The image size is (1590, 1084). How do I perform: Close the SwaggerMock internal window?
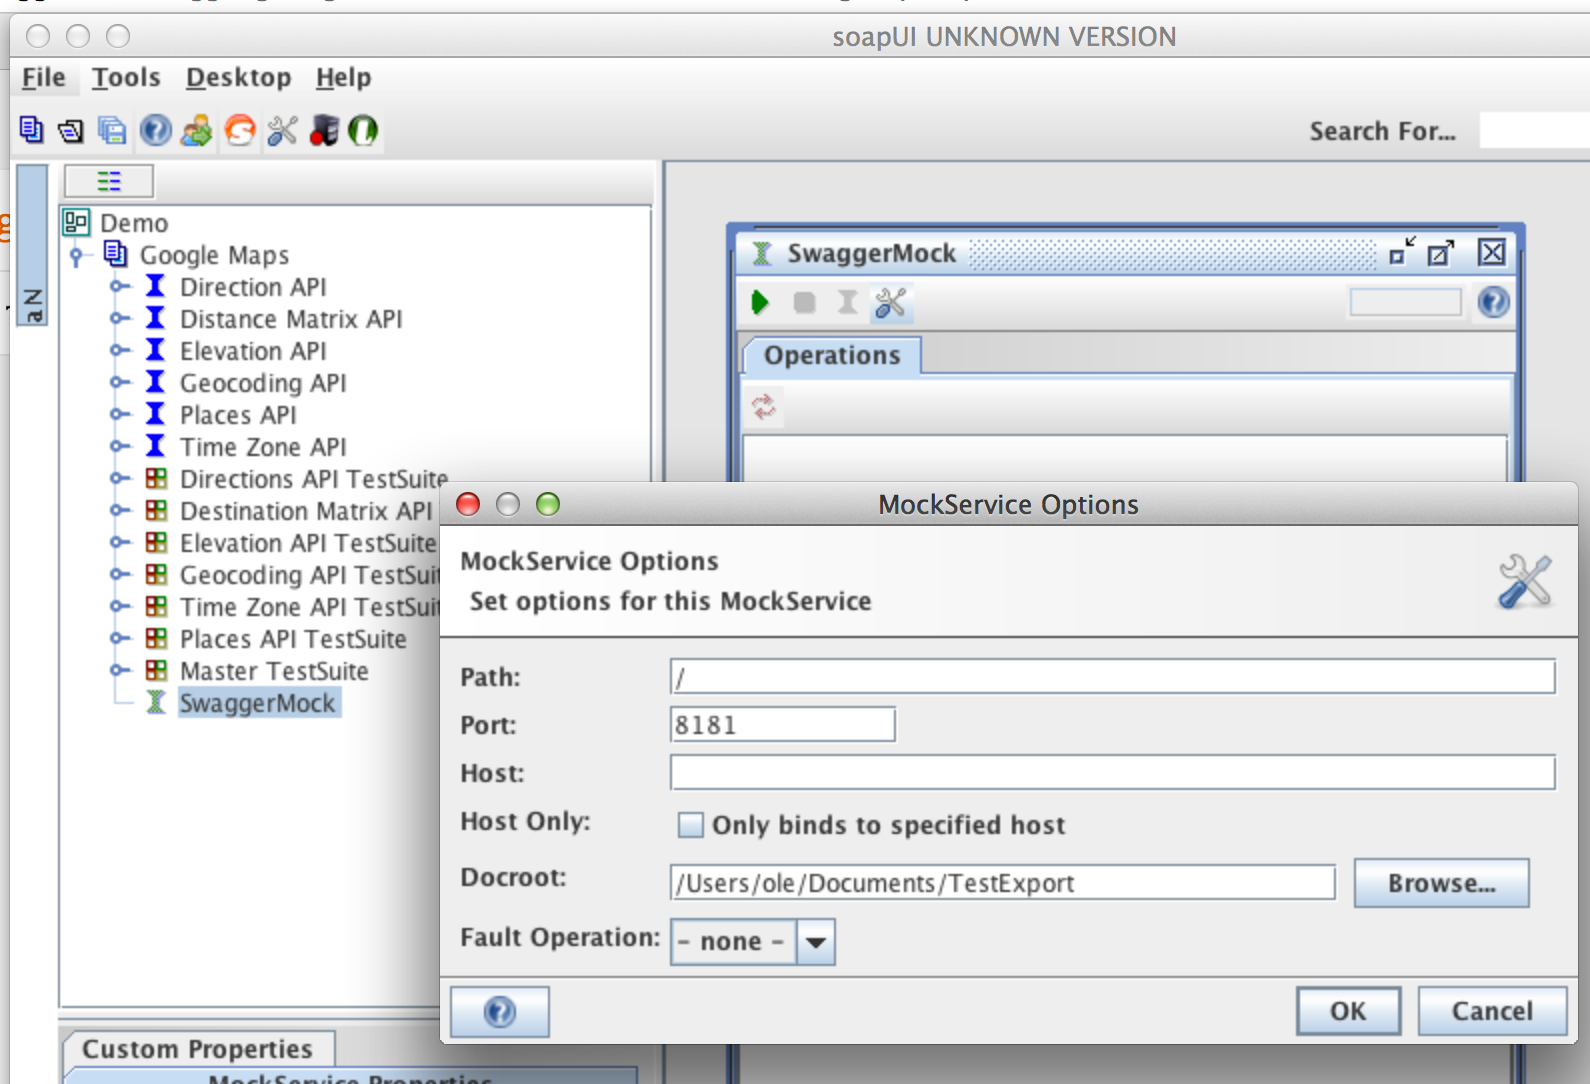(x=1492, y=253)
